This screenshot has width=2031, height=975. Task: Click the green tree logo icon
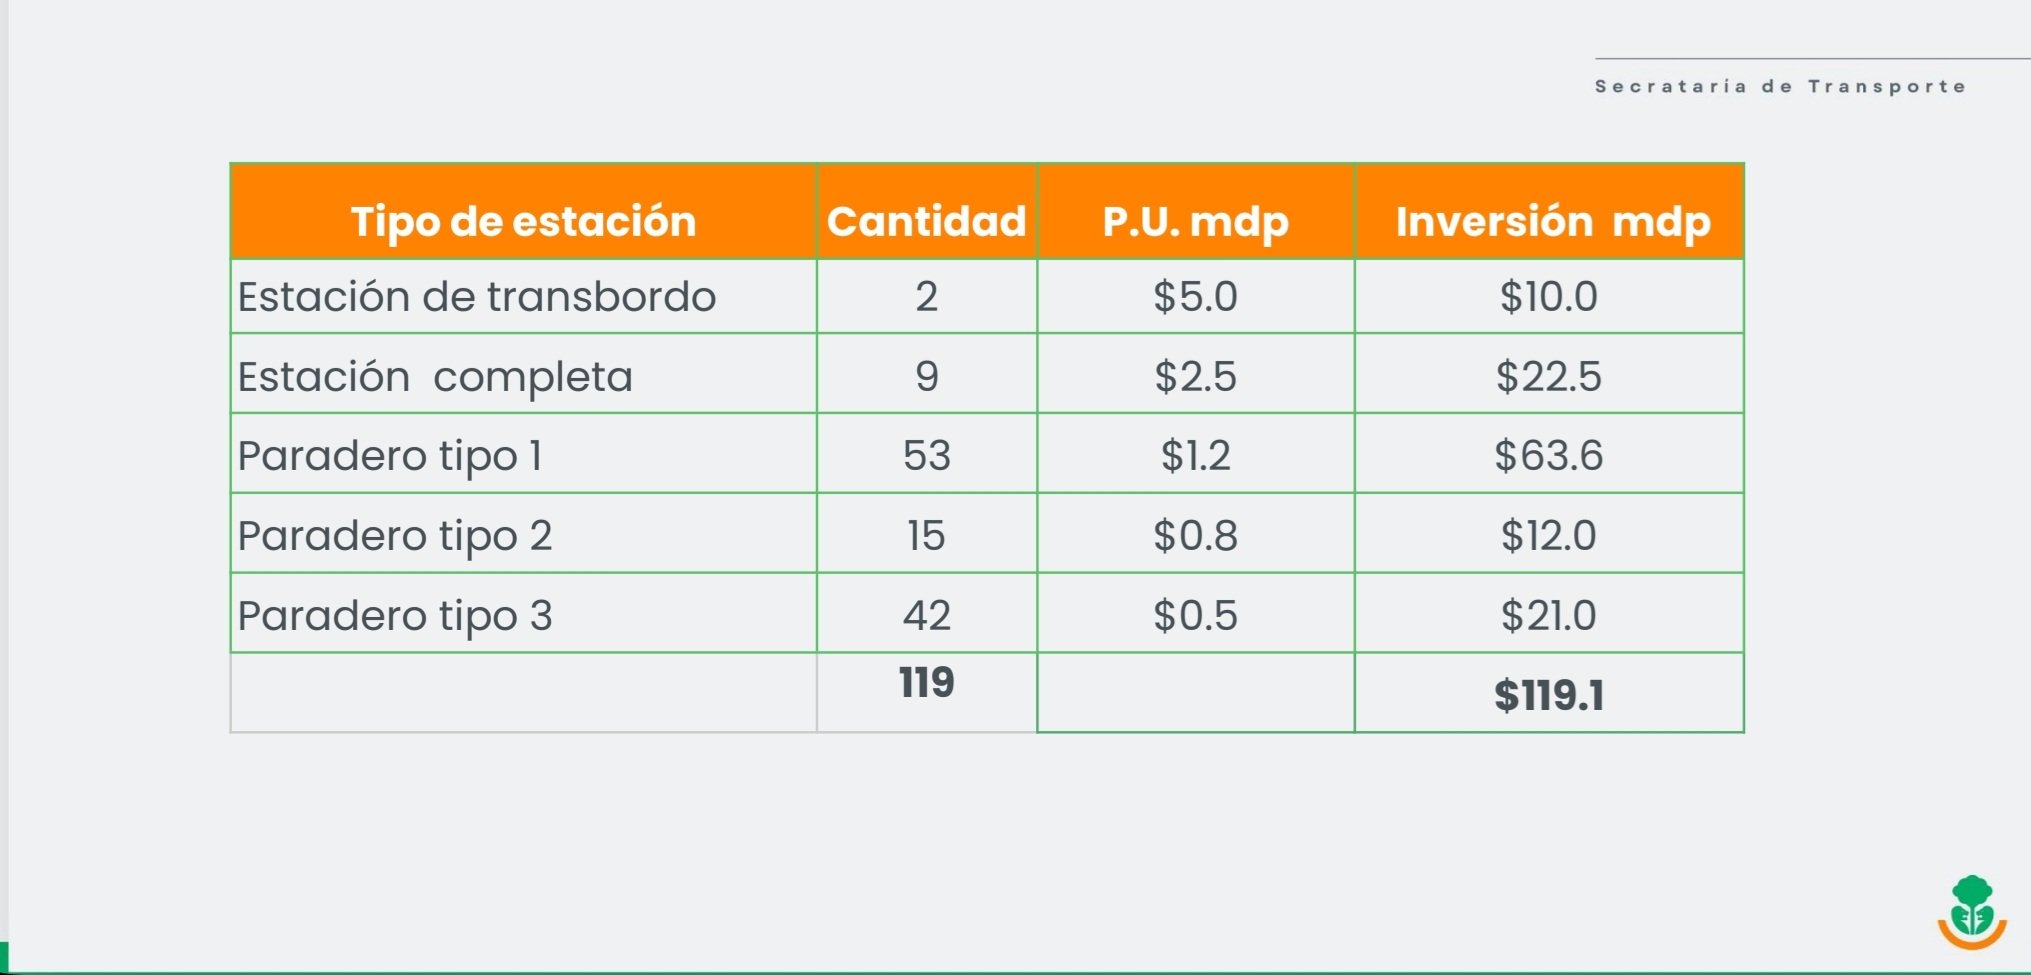tap(1972, 911)
